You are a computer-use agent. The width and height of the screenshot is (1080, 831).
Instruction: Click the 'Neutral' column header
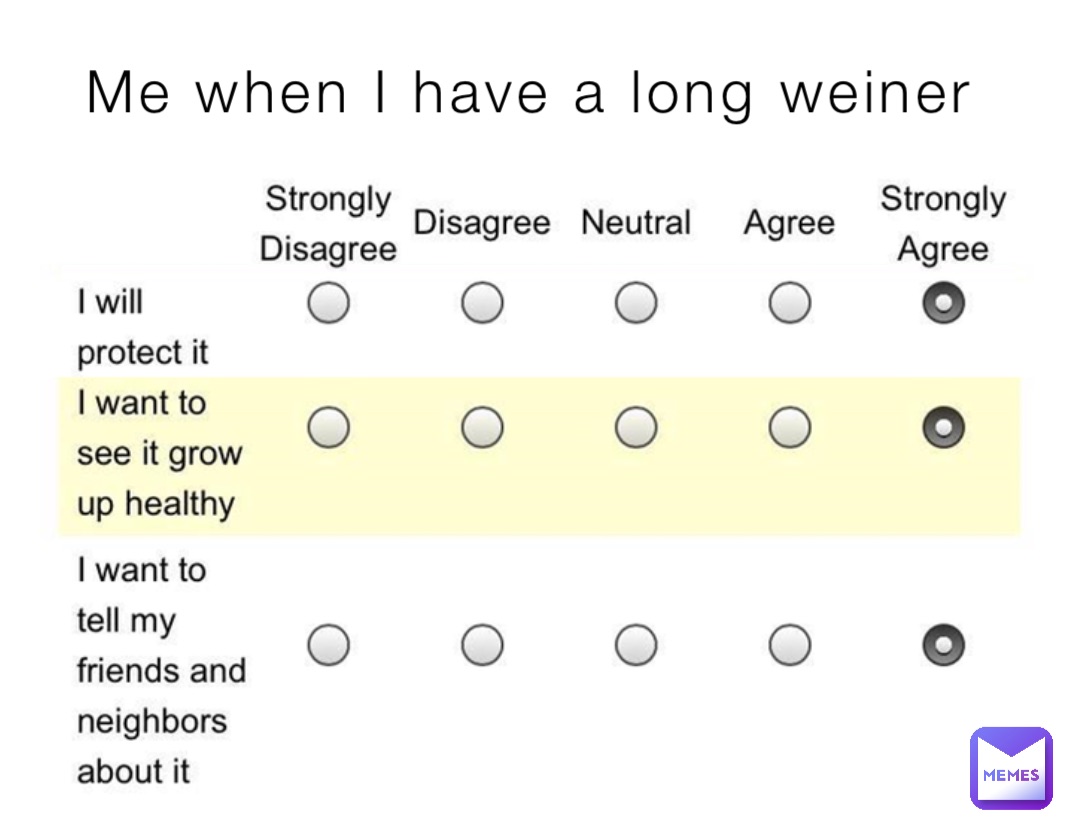coord(635,222)
